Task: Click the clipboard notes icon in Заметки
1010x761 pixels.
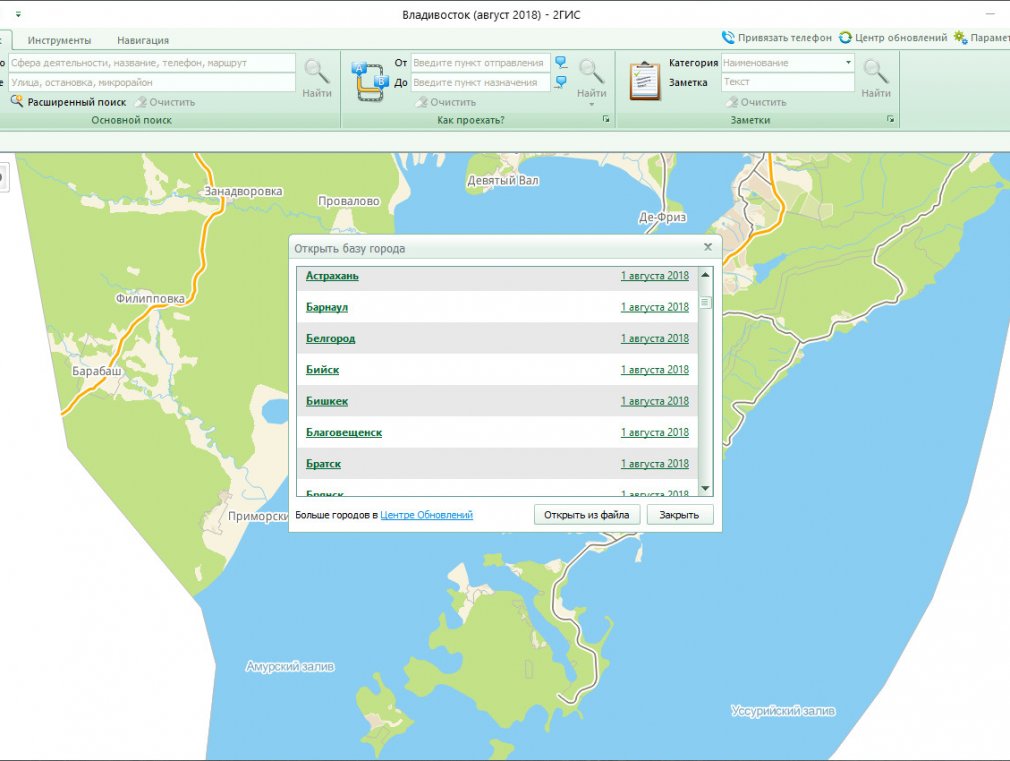Action: [x=645, y=81]
